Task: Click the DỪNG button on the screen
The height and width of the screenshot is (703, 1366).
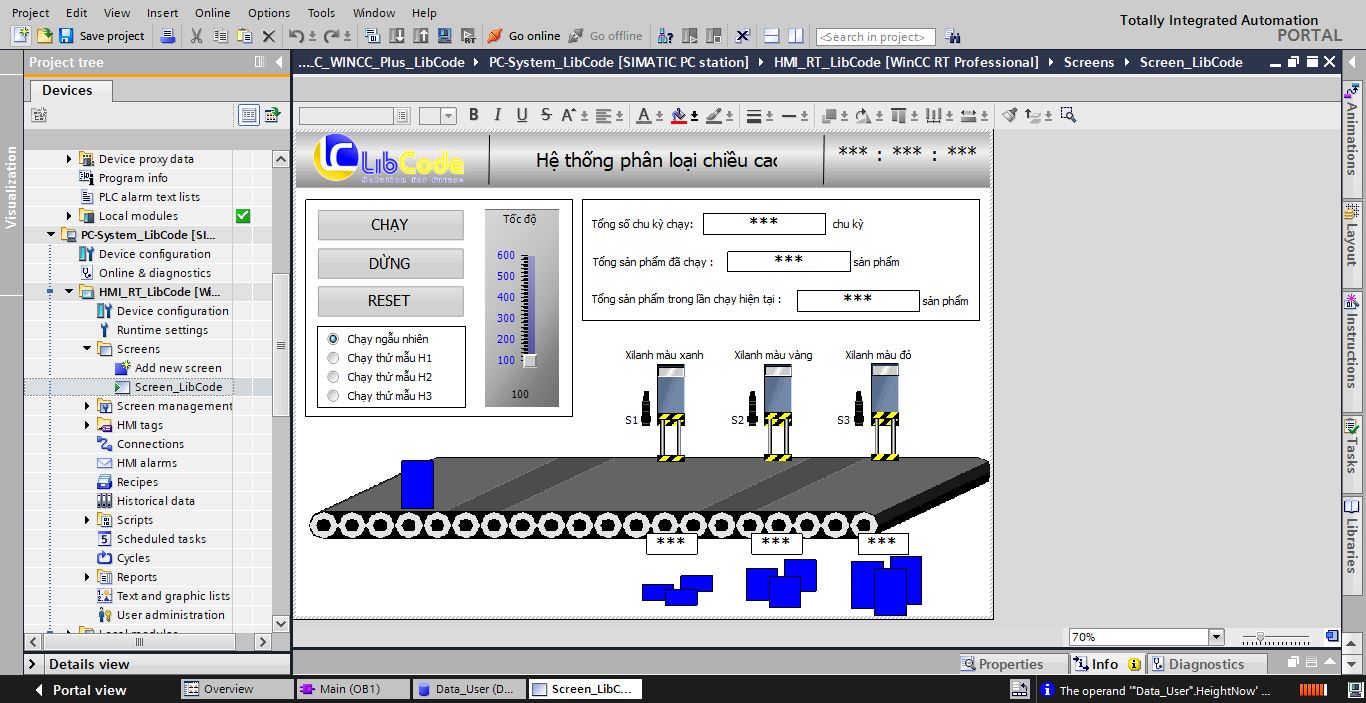Action: (x=390, y=263)
